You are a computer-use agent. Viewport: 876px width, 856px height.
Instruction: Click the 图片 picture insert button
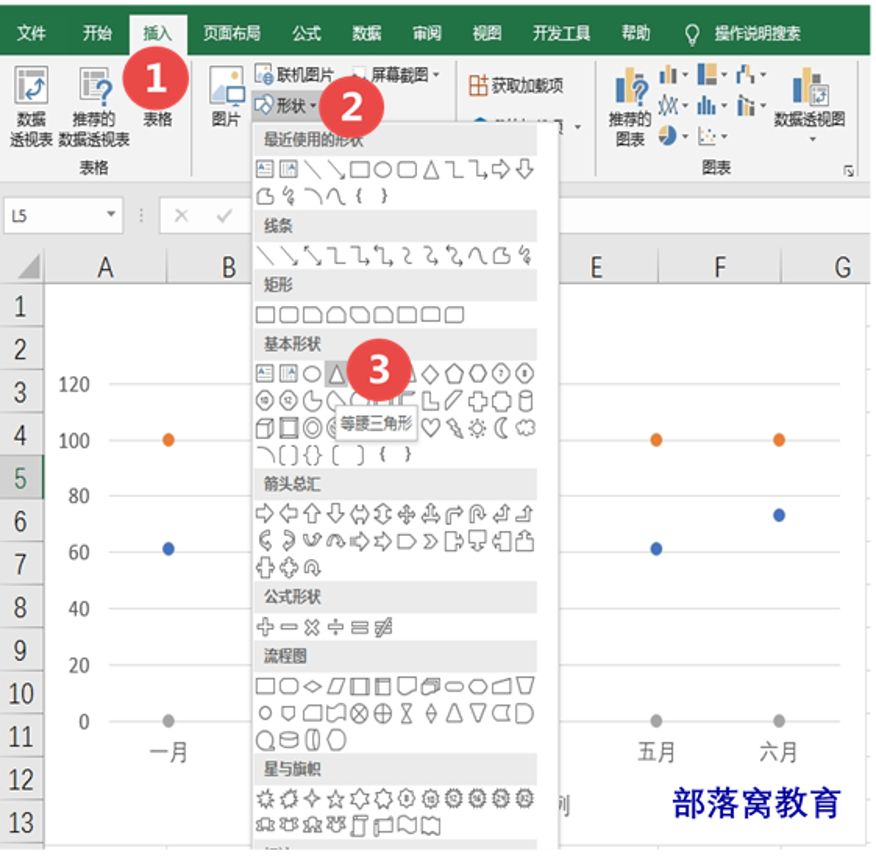(x=227, y=96)
